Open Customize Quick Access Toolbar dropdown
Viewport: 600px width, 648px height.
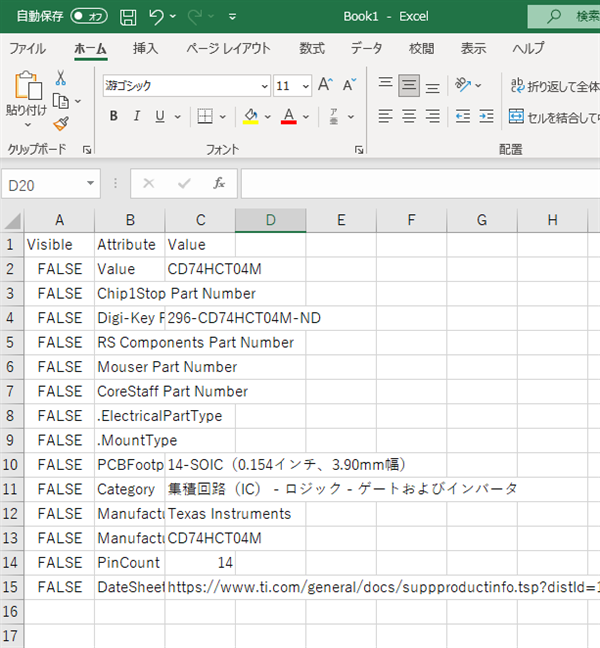click(232, 17)
